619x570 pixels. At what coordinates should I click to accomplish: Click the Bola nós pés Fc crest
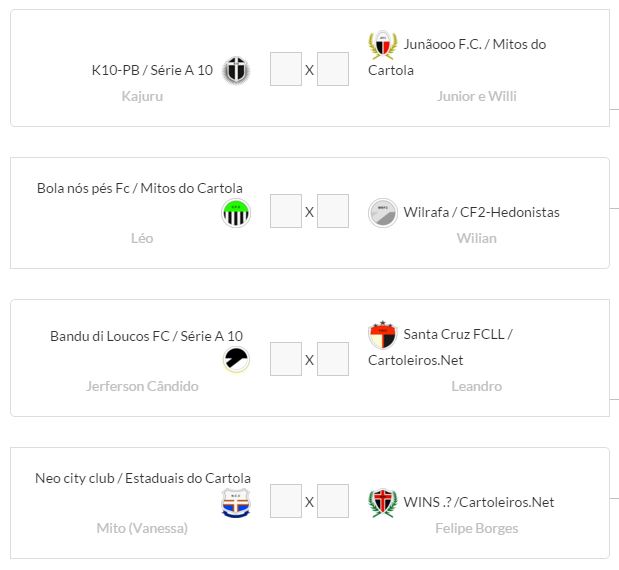(236, 213)
